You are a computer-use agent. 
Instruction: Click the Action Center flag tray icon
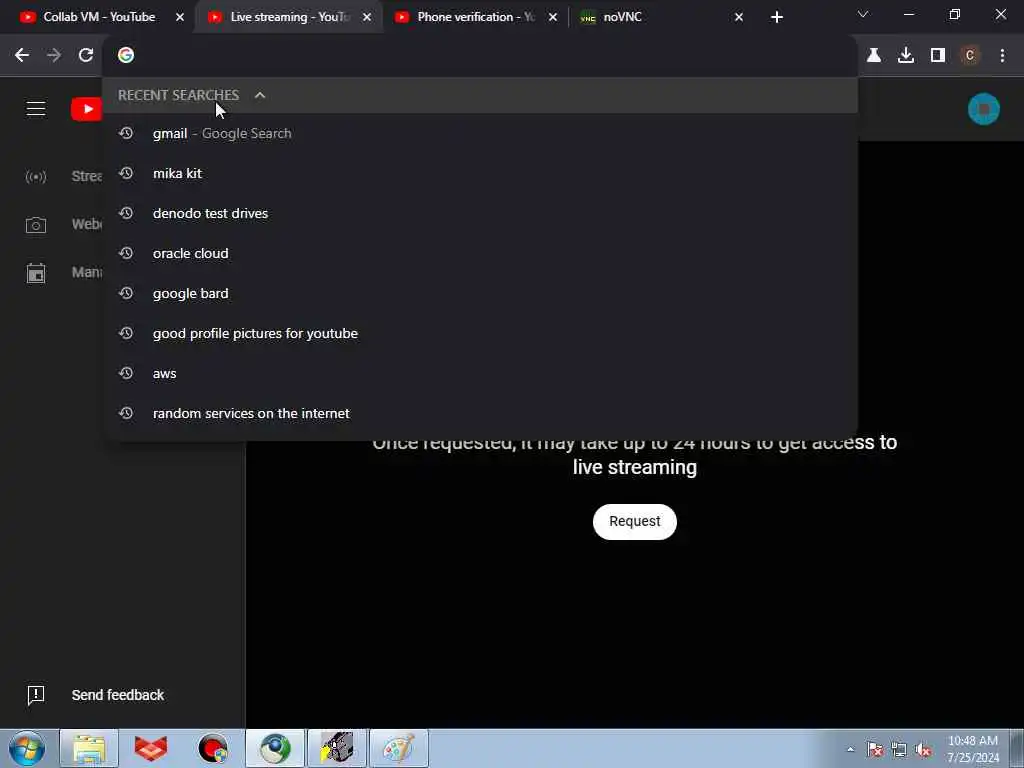875,750
